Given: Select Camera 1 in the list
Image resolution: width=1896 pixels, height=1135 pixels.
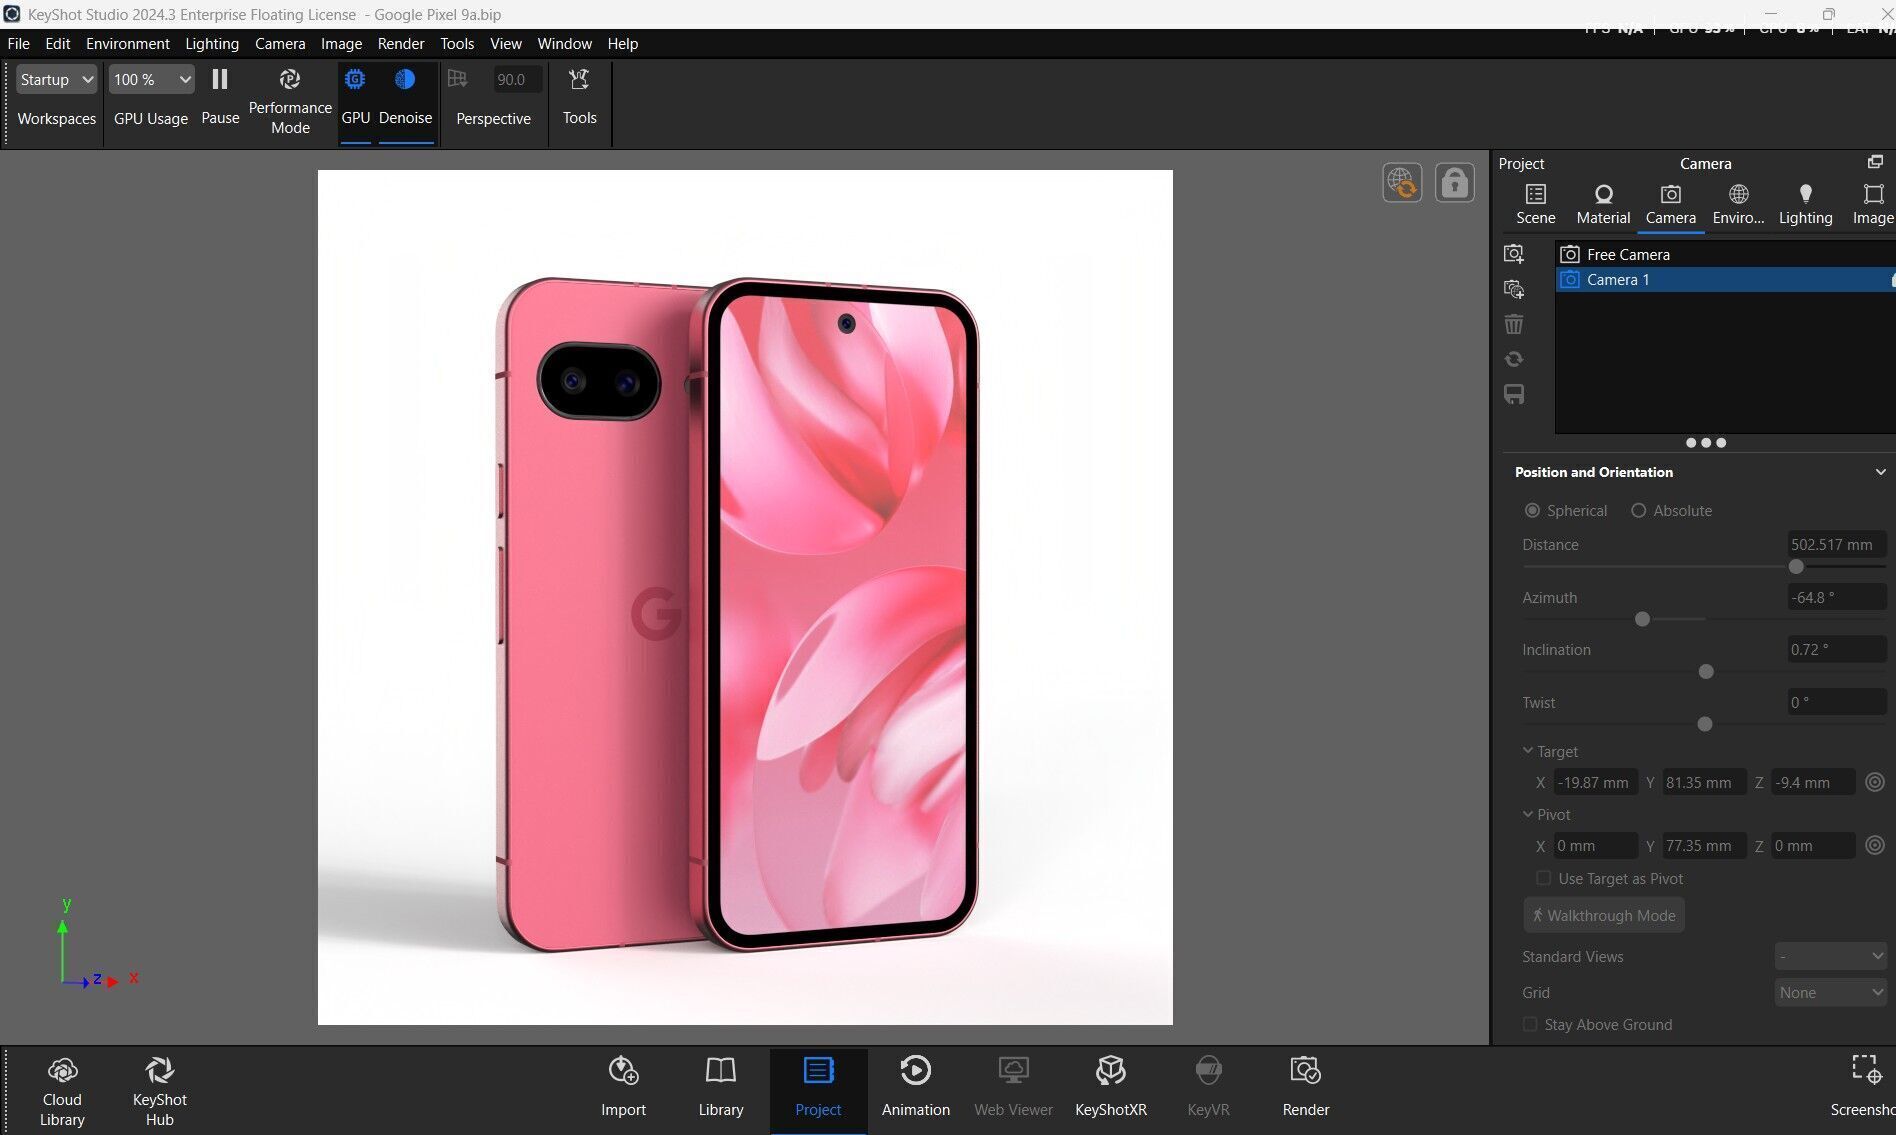Looking at the screenshot, I should click(1725, 280).
